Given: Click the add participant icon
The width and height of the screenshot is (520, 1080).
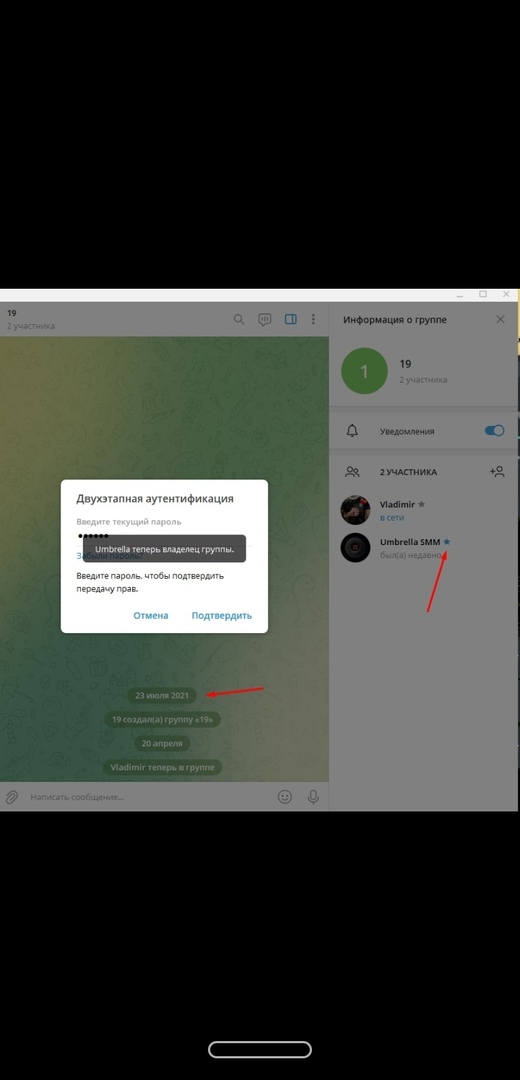Looking at the screenshot, I should coord(497,472).
